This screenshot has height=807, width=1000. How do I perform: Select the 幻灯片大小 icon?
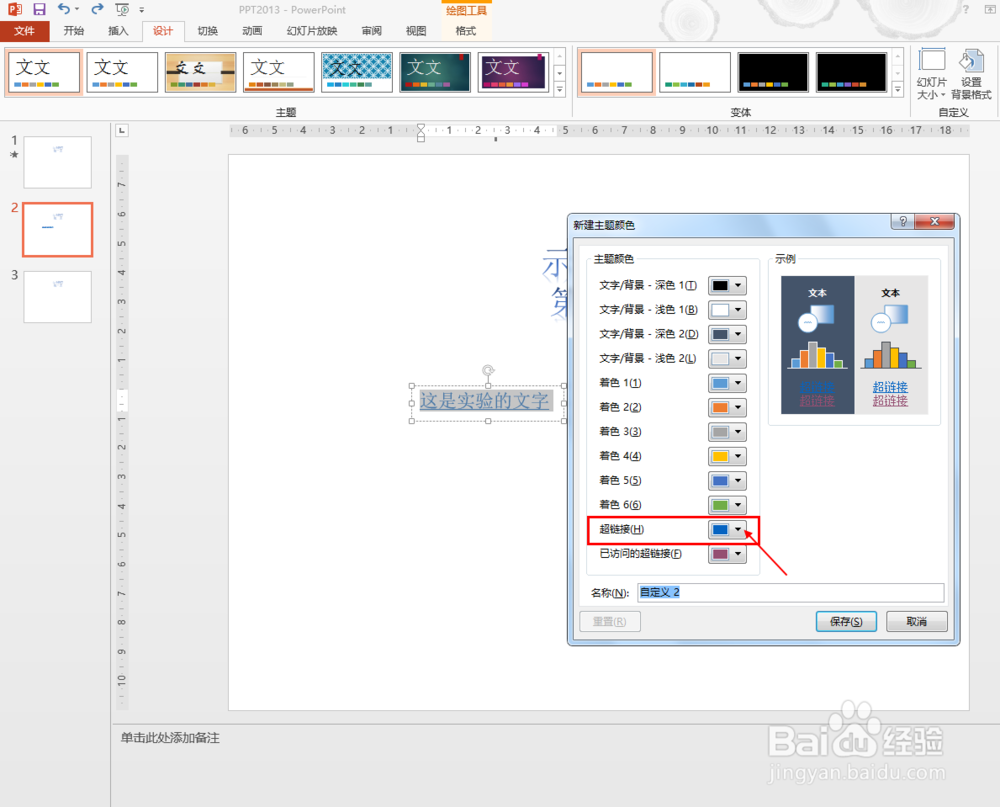coord(931,72)
